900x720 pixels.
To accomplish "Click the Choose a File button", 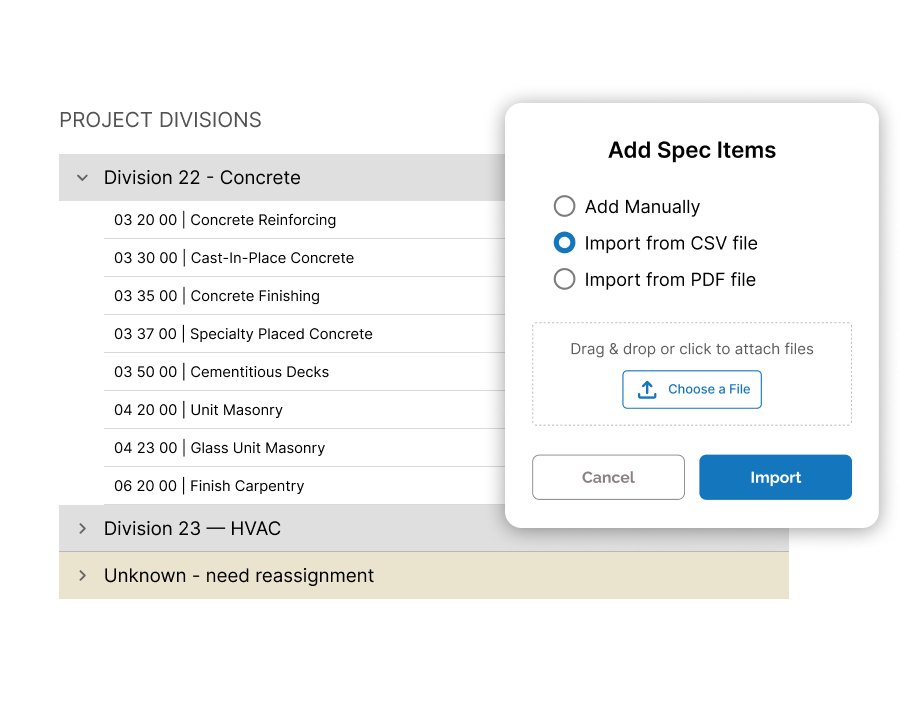I will (x=692, y=389).
